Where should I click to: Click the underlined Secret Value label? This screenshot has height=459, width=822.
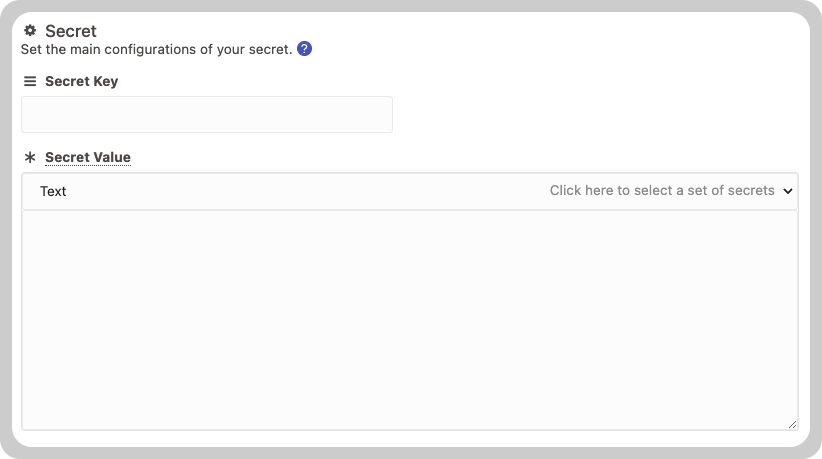click(88, 157)
